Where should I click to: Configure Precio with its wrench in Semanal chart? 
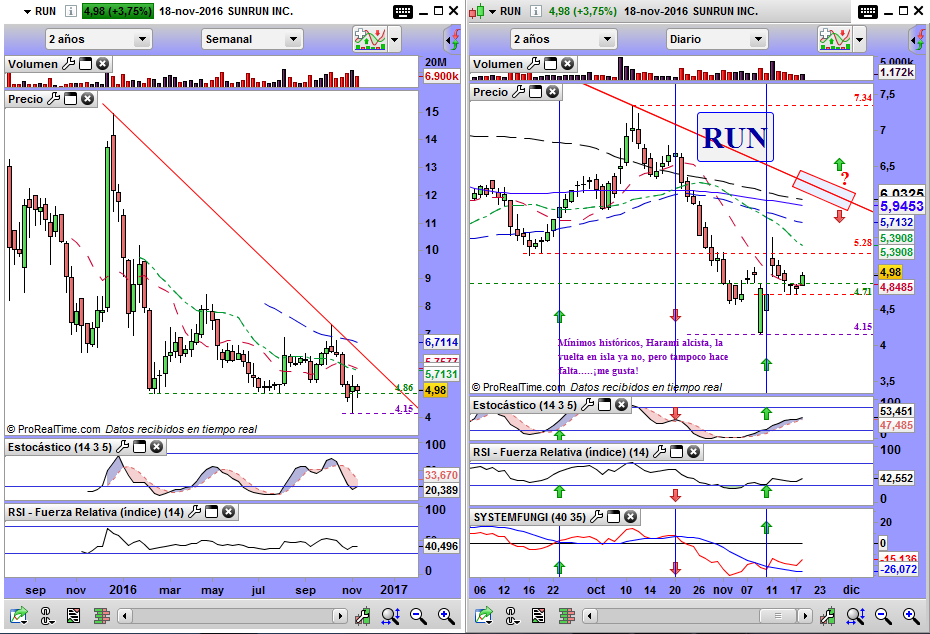54,98
